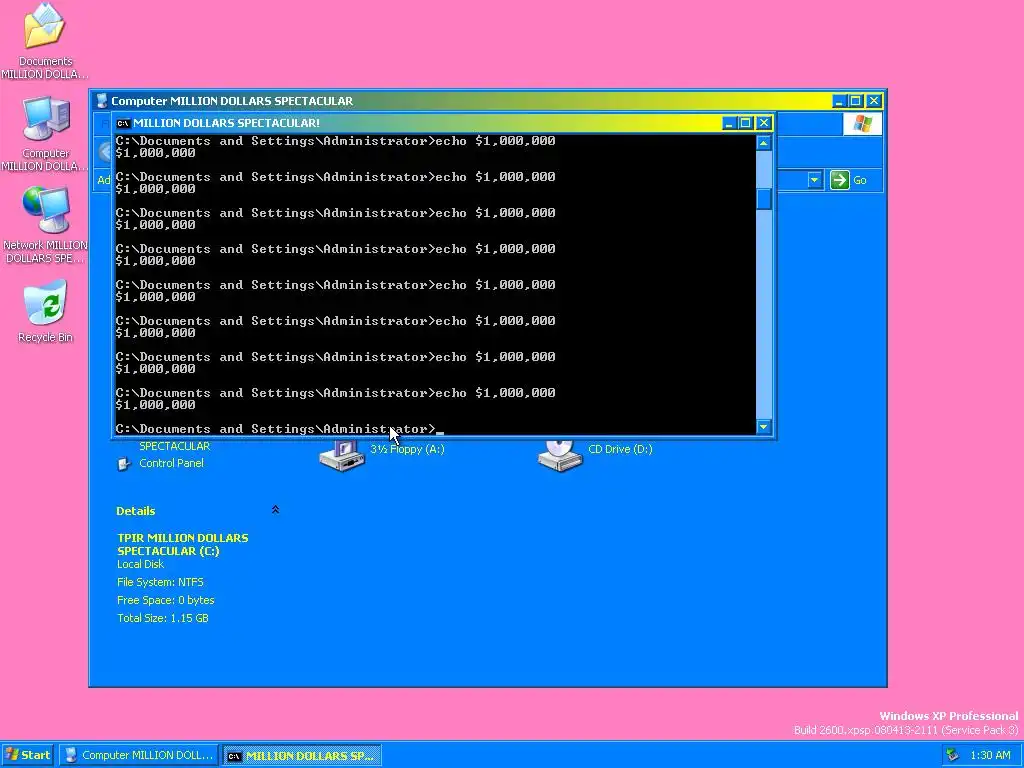Screen dimensions: 1024x768
Task: Click the Windows flag logo in Explorer
Action: (862, 123)
